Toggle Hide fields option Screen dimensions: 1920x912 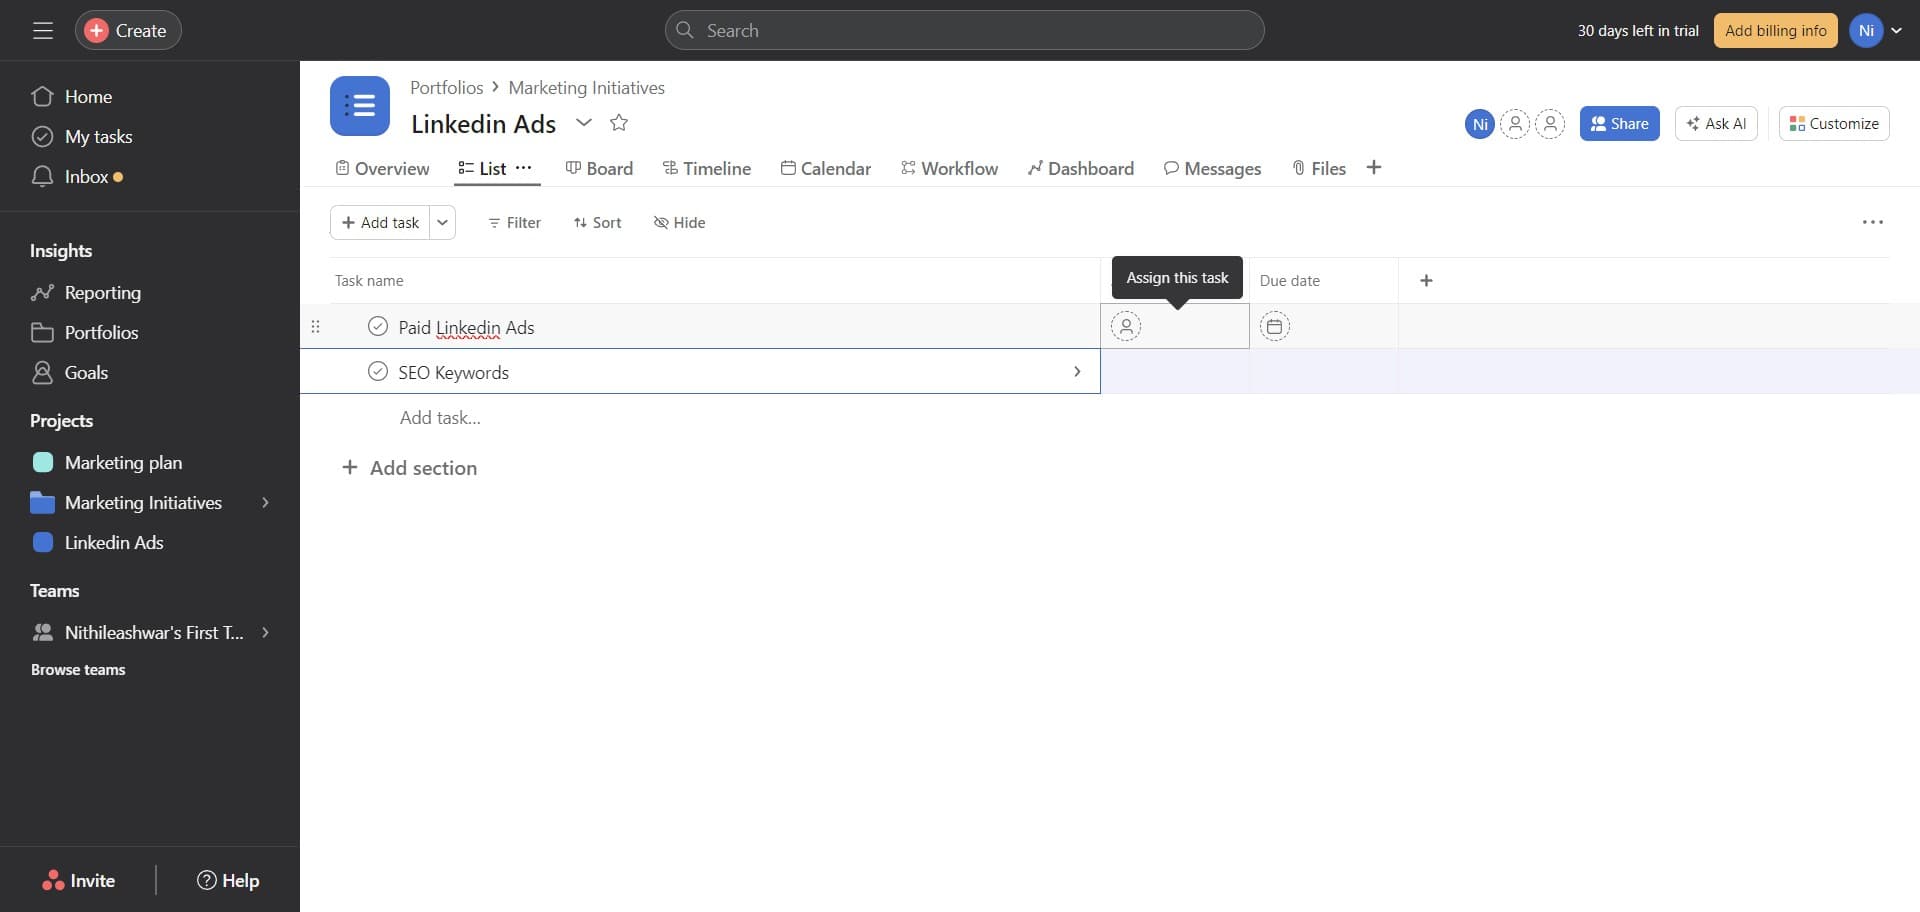(x=679, y=222)
